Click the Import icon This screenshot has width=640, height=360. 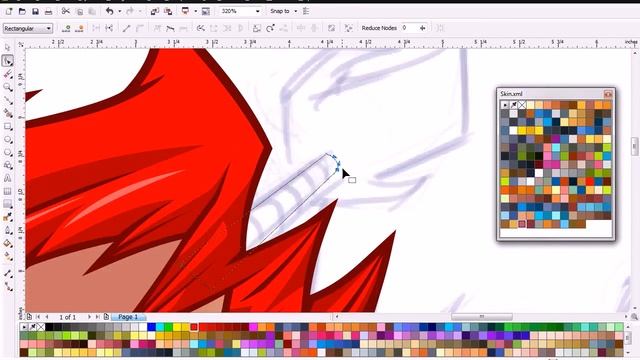[154, 11]
